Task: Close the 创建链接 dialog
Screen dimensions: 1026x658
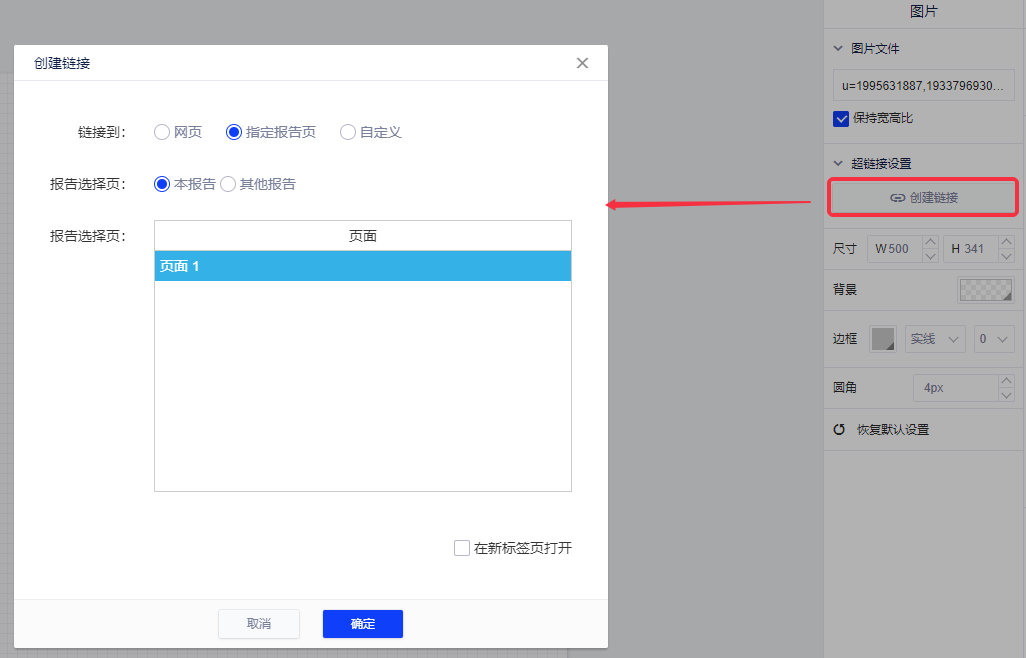Action: 583,63
